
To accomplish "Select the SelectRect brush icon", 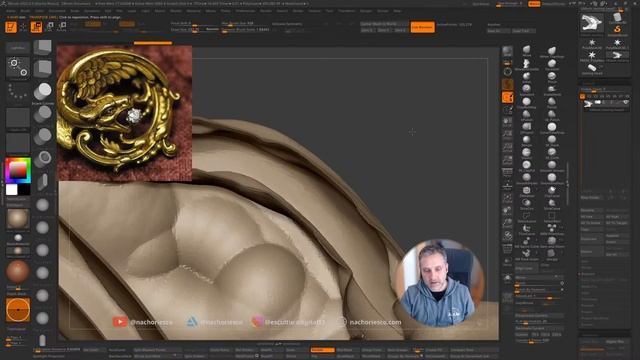I will (552, 216).
